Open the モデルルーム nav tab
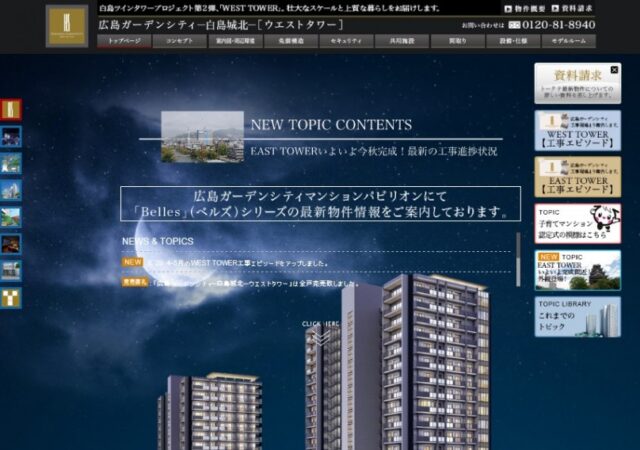 tap(569, 41)
